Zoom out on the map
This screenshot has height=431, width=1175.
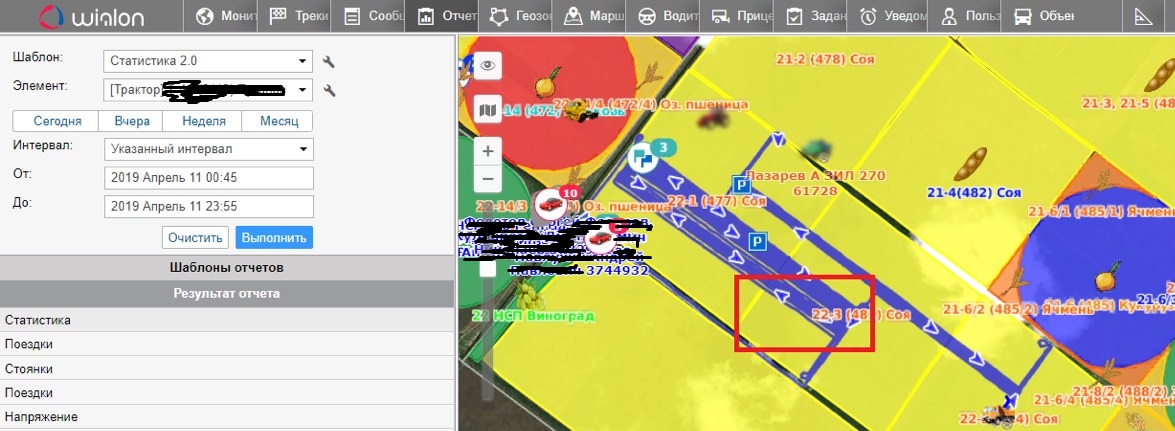487,179
